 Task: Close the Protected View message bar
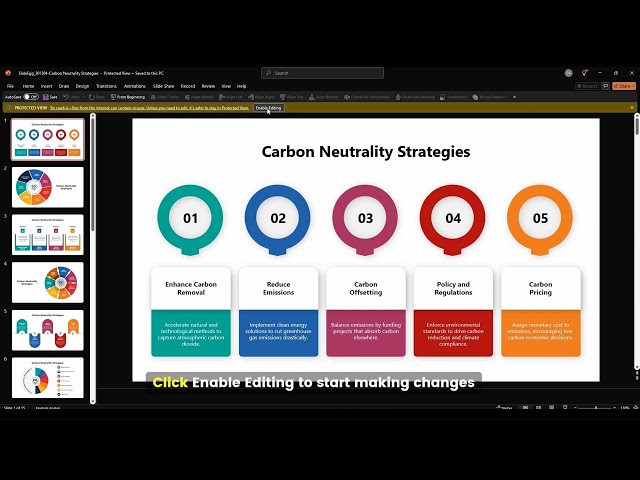pos(632,108)
